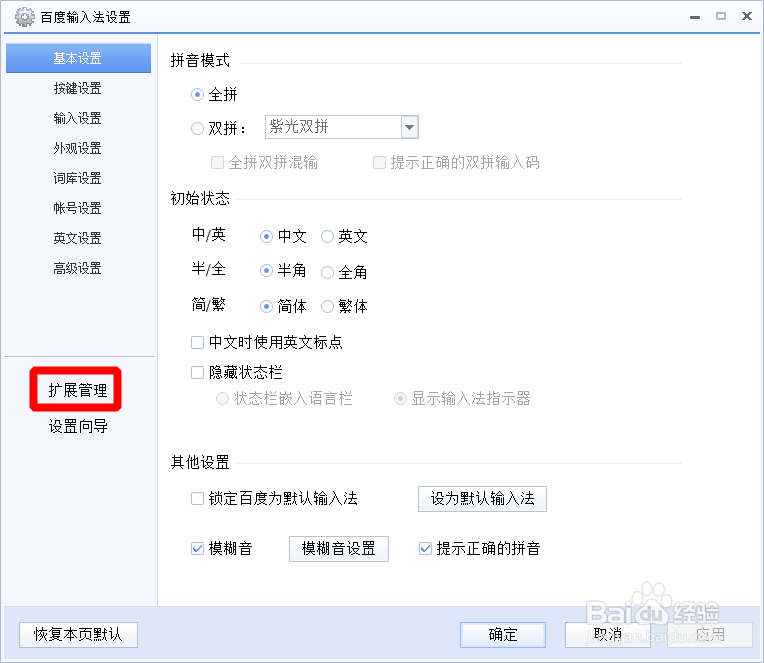Choose 英文 initial state
The image size is (764, 663).
point(327,237)
